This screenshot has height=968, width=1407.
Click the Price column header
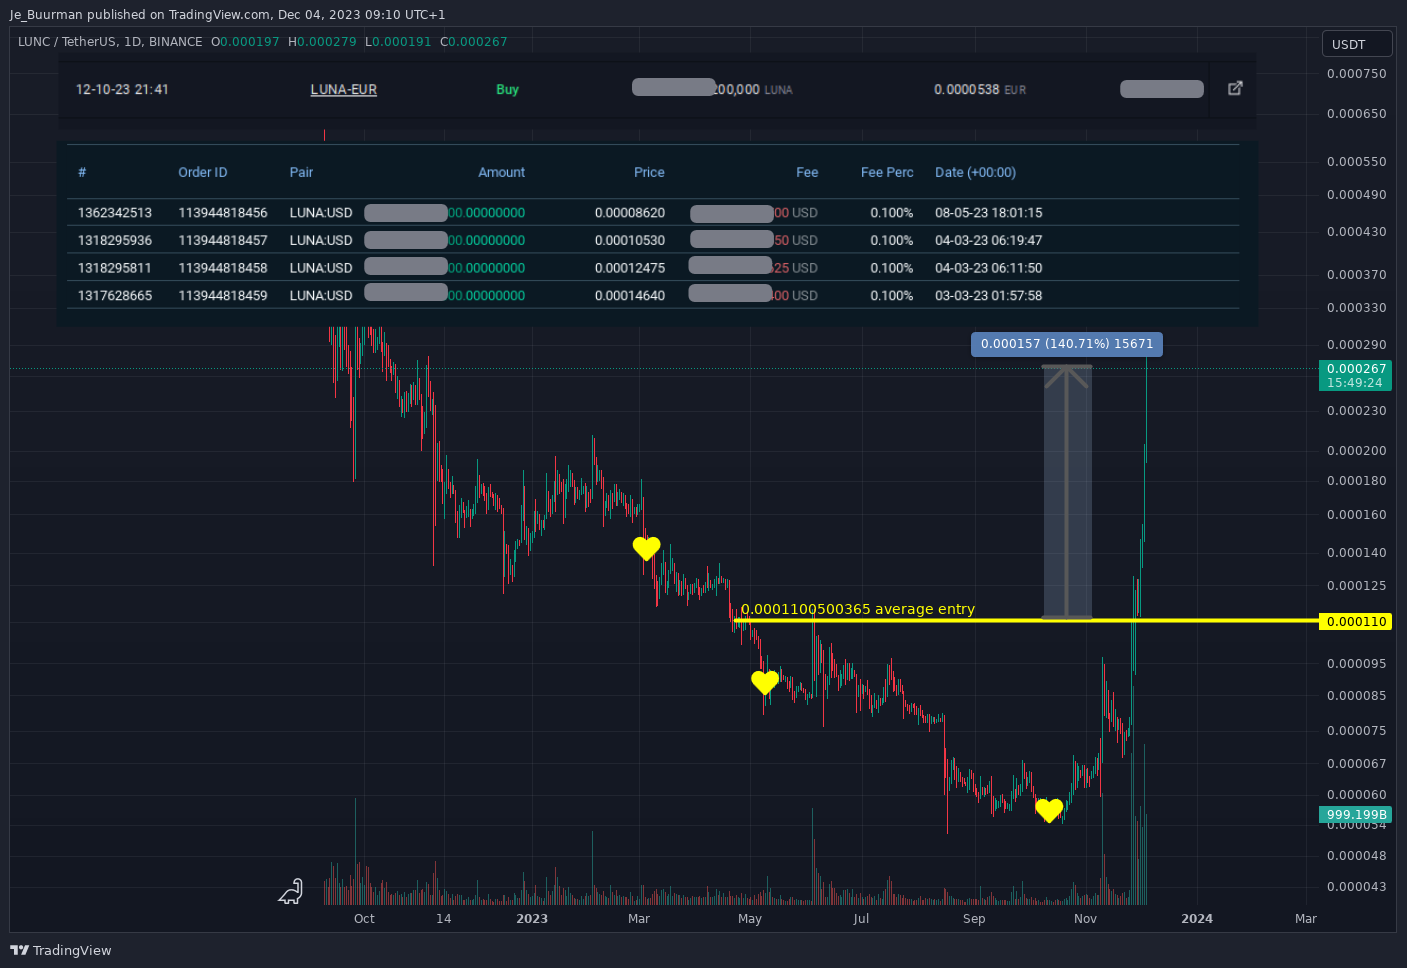point(649,172)
